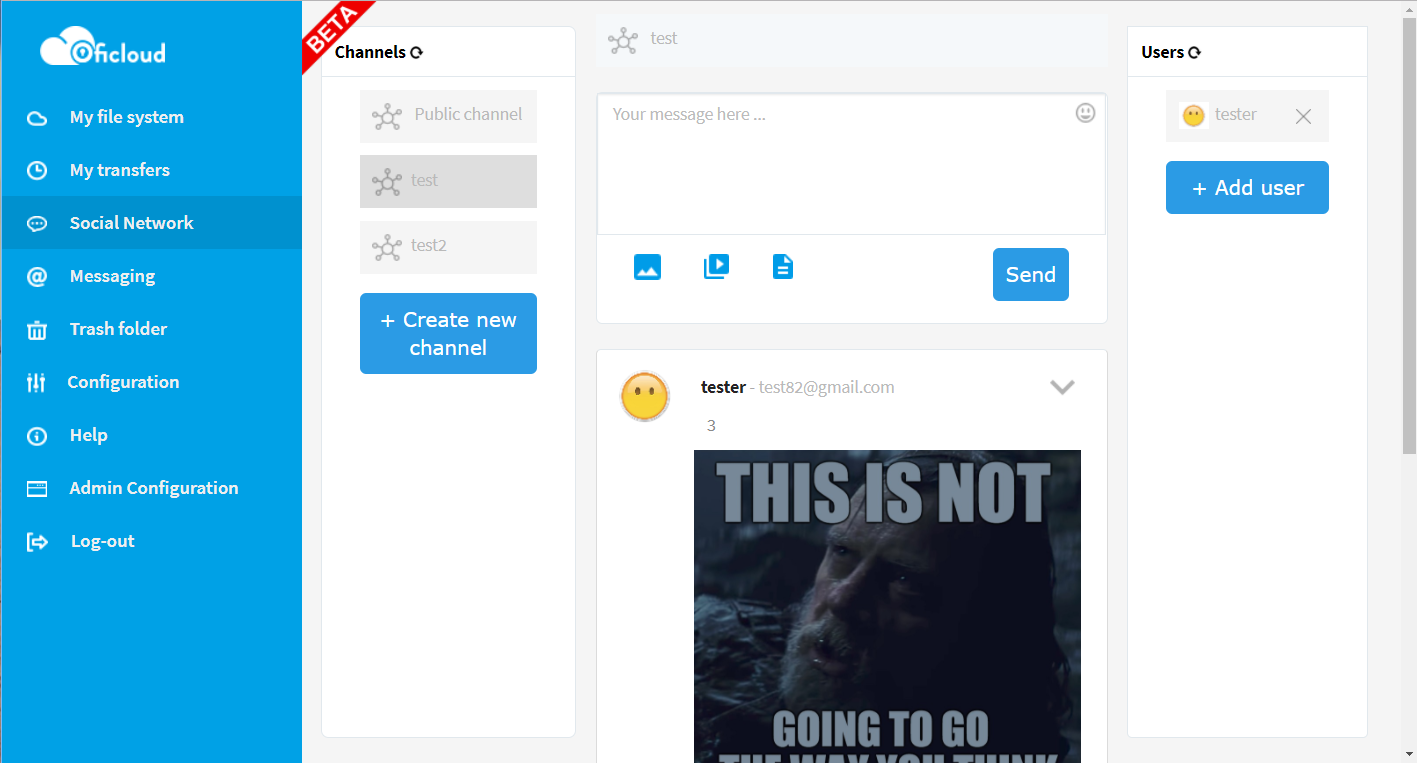
Task: Open My file system cloud icon
Action: click(x=37, y=118)
